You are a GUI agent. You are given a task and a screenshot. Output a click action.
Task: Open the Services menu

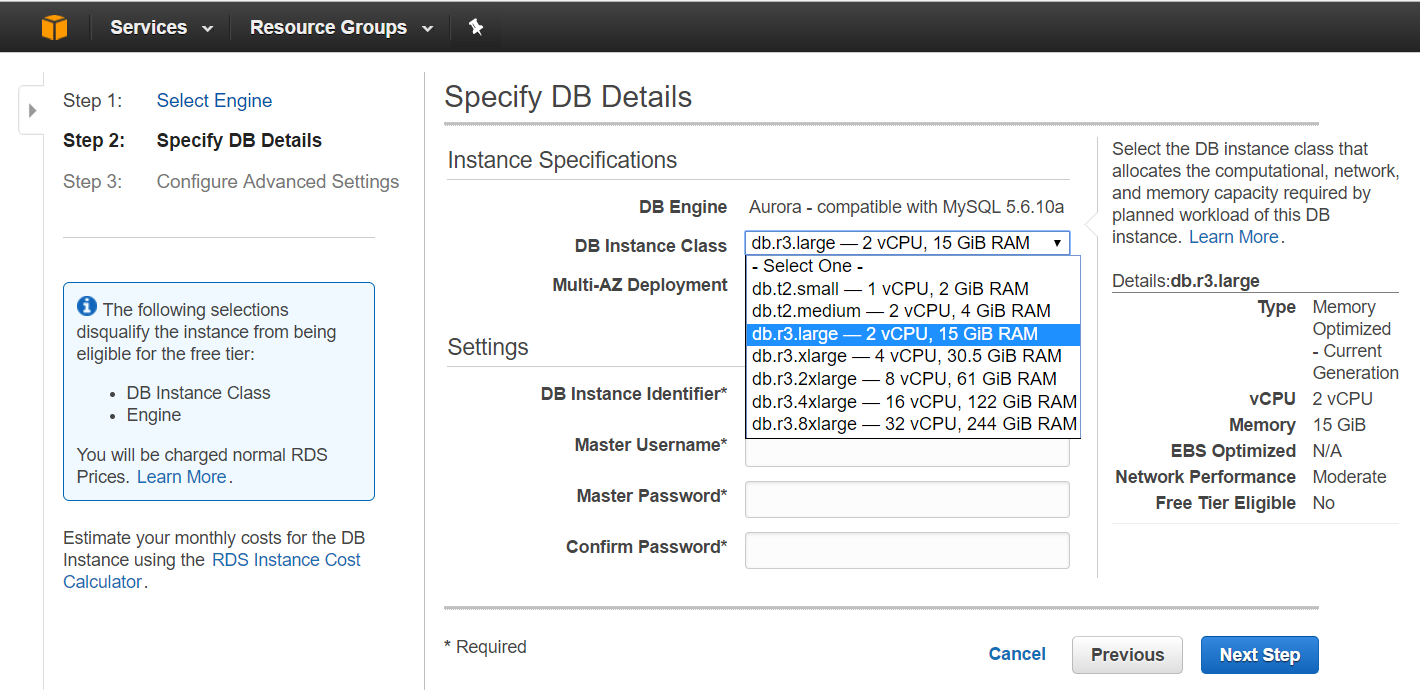[x=162, y=27]
